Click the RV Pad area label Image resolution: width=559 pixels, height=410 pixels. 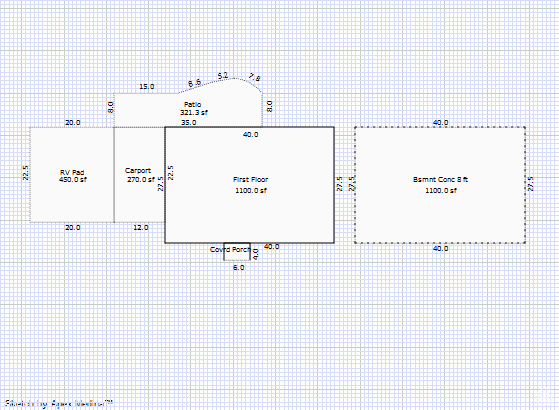click(72, 173)
